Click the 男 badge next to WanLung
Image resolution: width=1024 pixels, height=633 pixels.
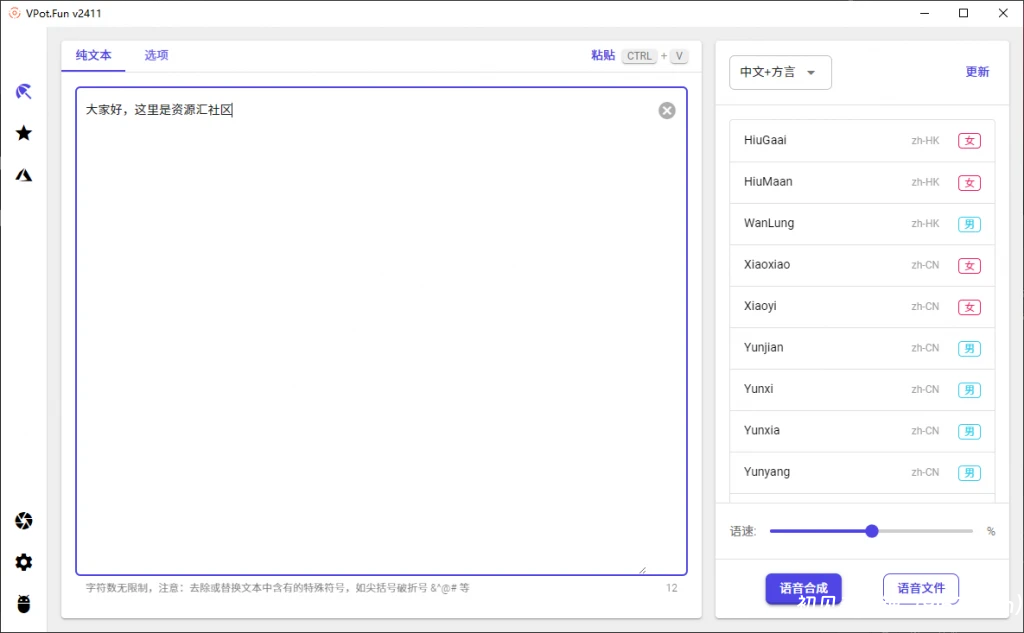[x=969, y=224]
